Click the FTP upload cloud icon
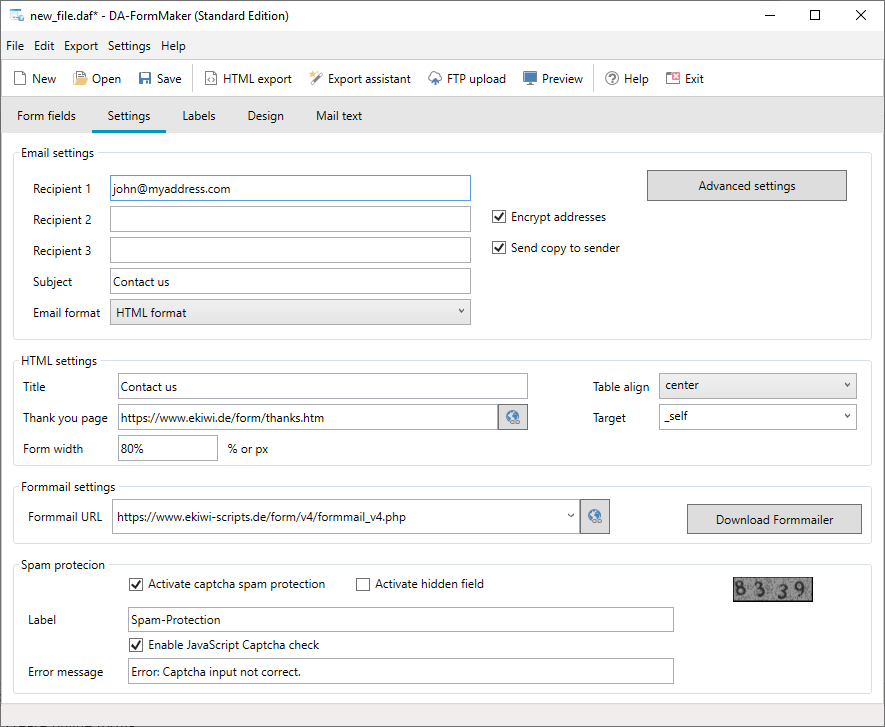This screenshot has width=885, height=727. tap(435, 78)
